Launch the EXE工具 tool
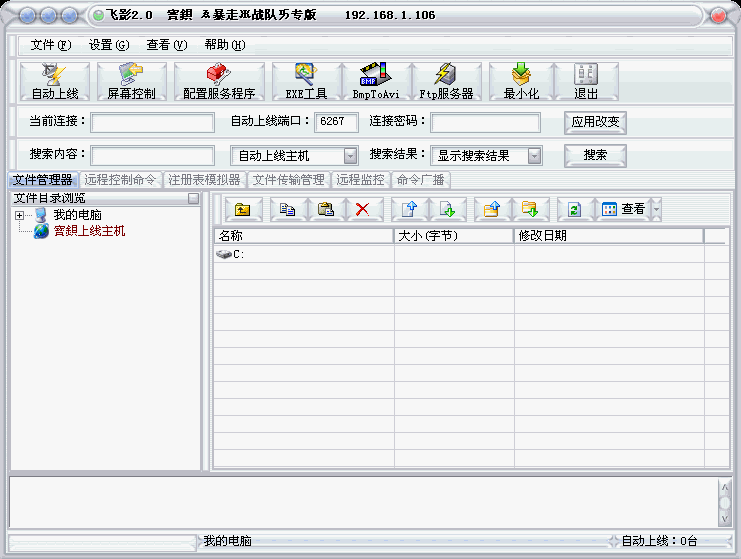This screenshot has width=741, height=559. click(306, 81)
